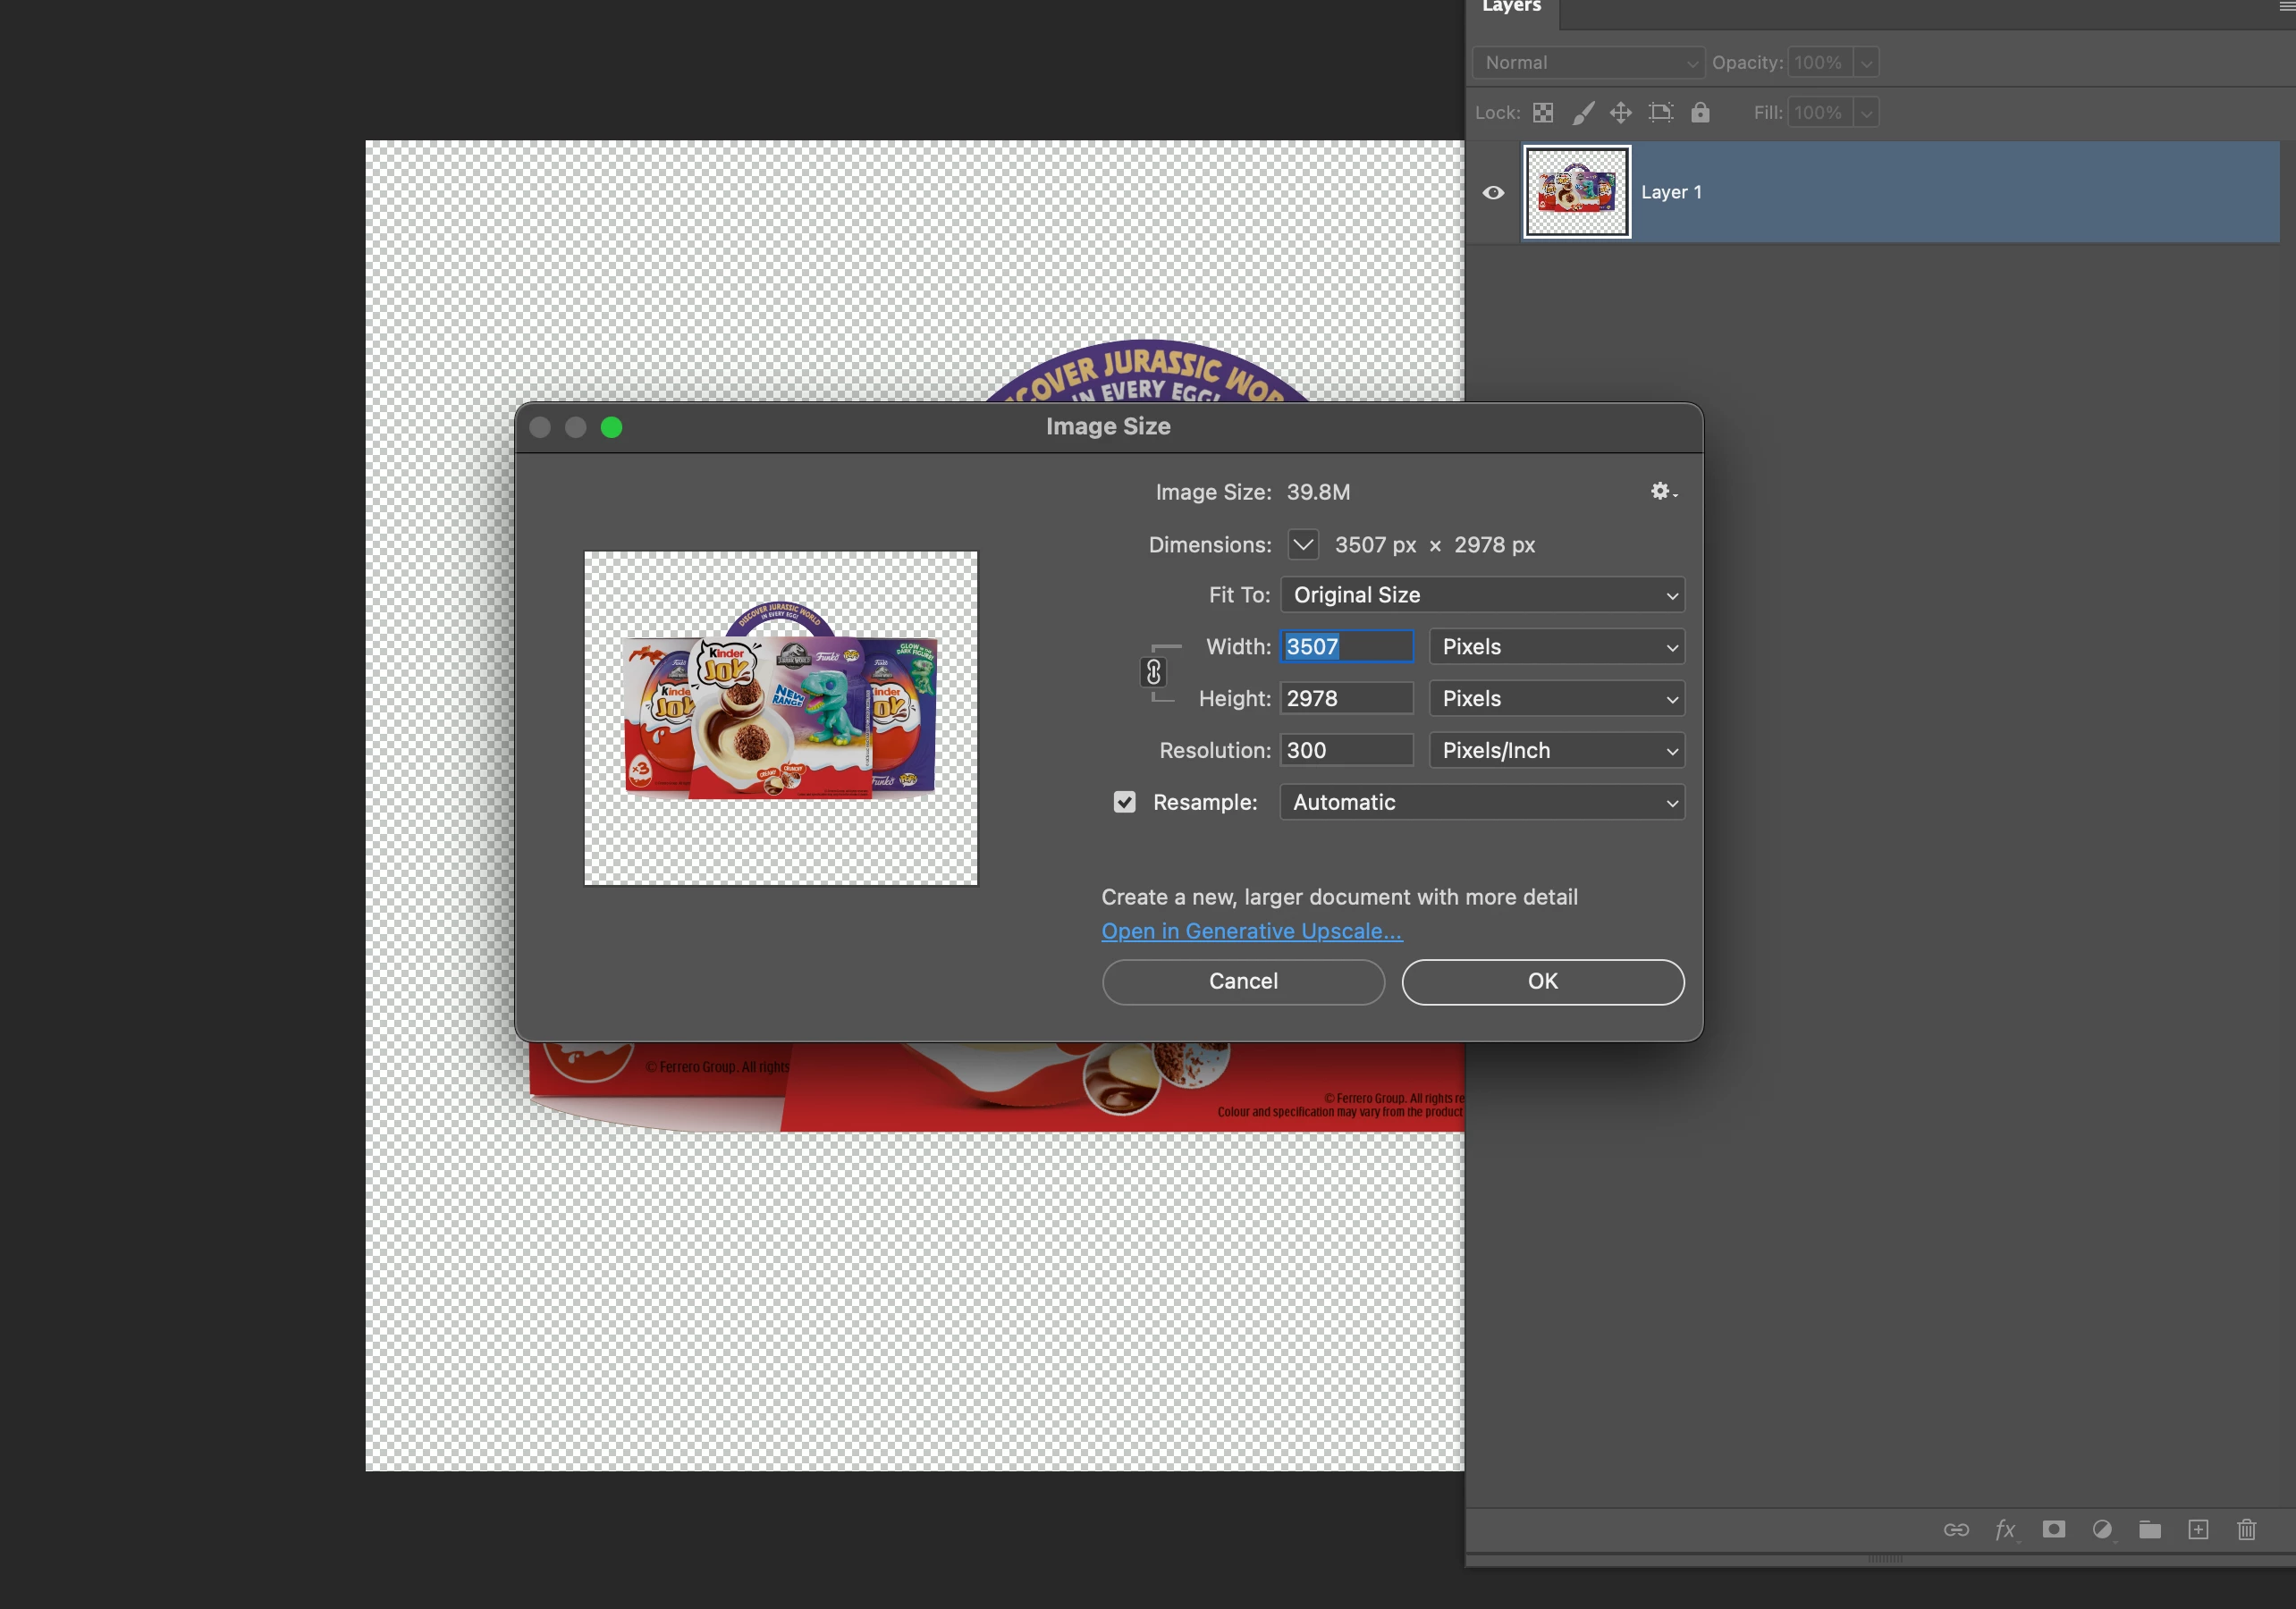
Task: Toggle the Resample checkbox
Action: [1124, 802]
